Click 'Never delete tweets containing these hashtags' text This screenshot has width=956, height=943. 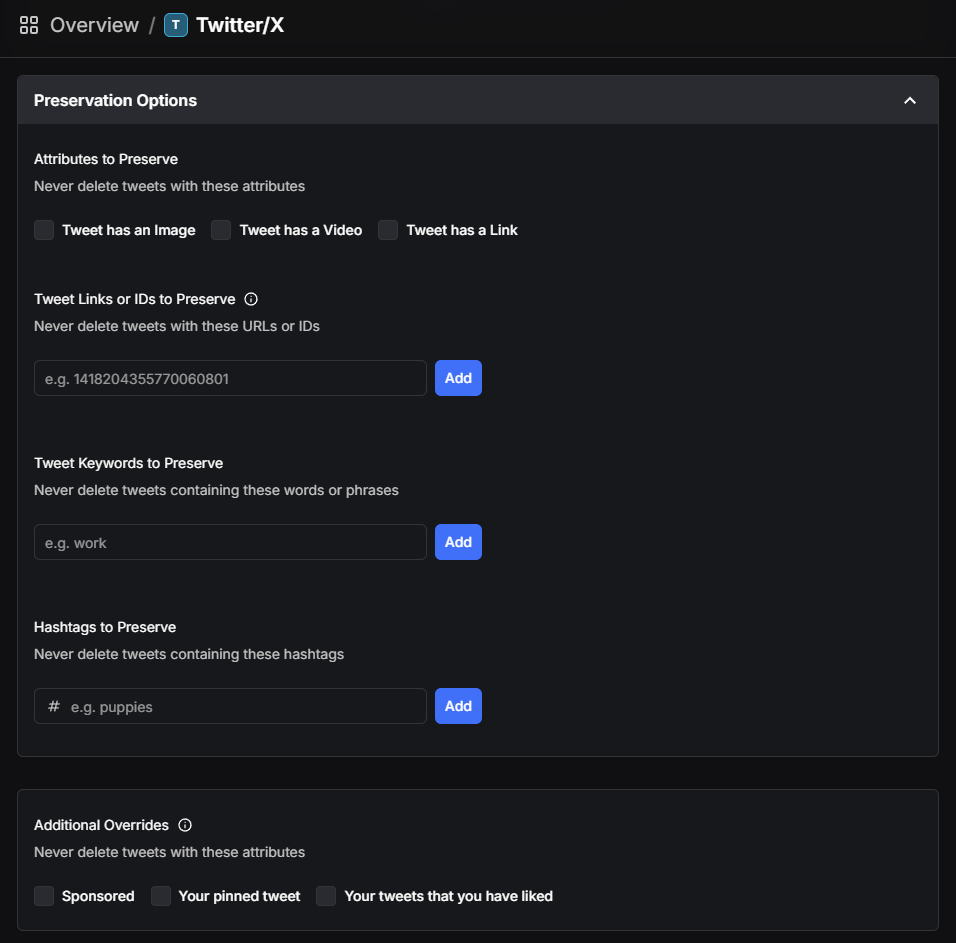point(189,655)
